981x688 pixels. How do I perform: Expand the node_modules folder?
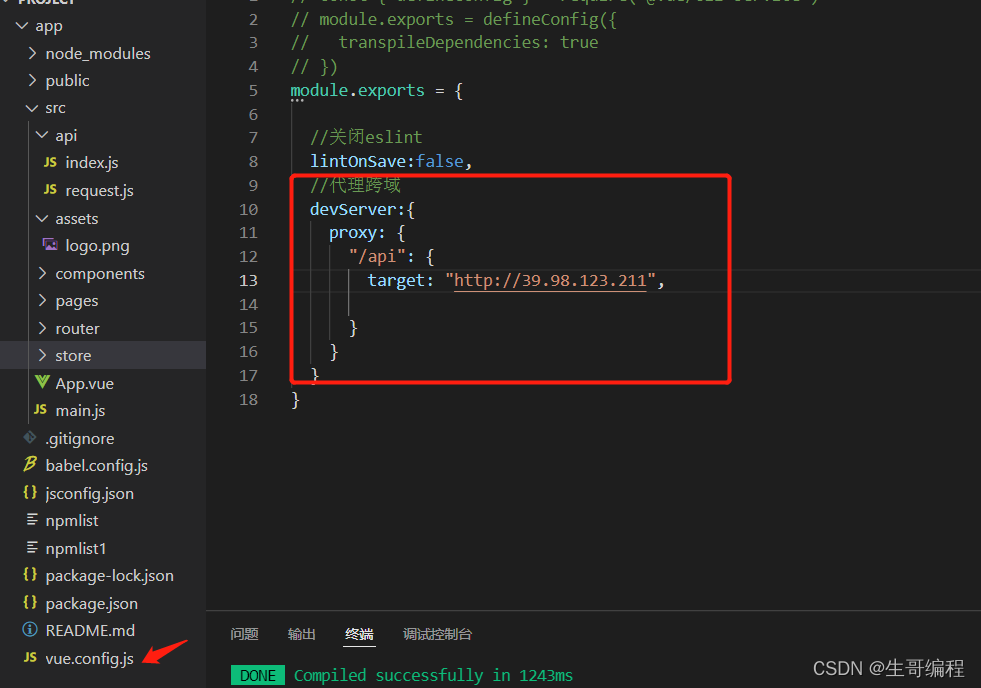pos(32,53)
